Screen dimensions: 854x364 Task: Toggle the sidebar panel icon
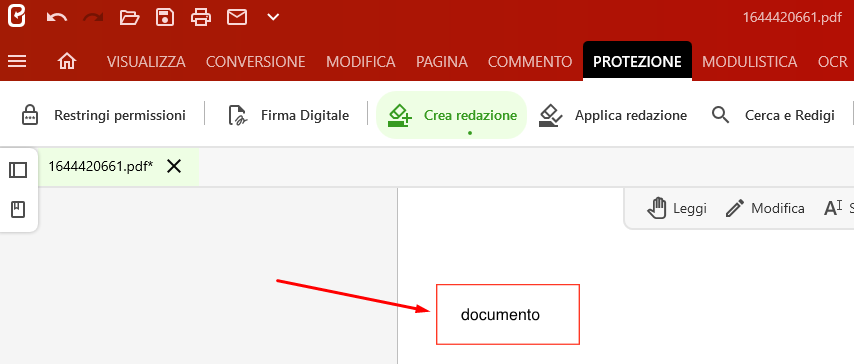point(18,171)
